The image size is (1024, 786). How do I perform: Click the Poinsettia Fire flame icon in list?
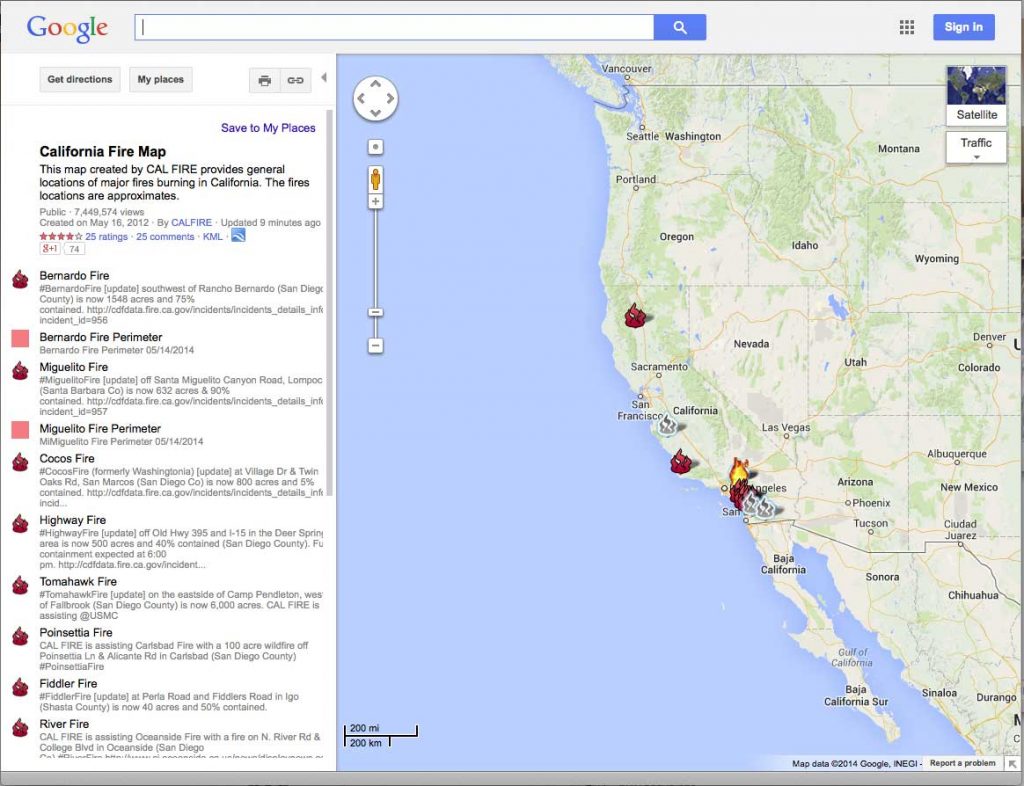click(x=20, y=636)
